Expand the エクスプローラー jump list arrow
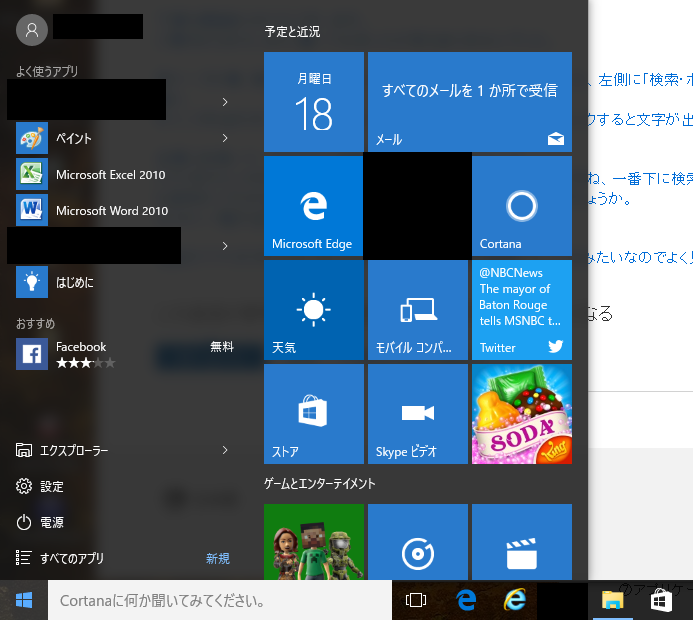The width and height of the screenshot is (693, 620). (225, 450)
